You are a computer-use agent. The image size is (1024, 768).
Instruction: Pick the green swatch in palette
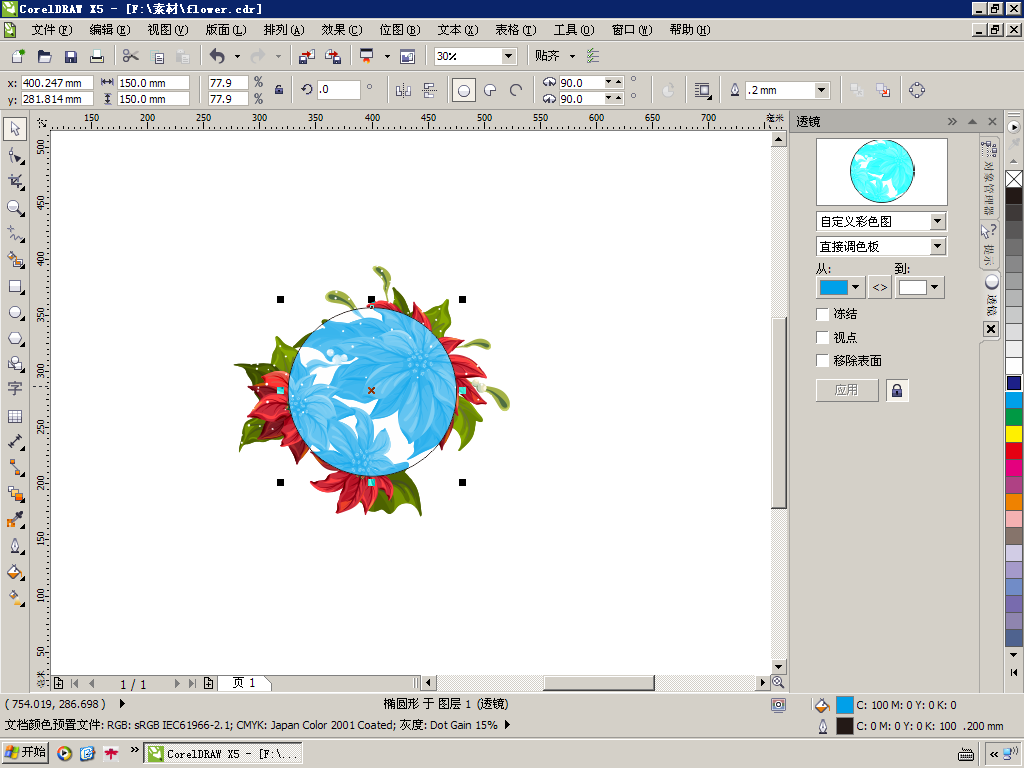click(x=1014, y=417)
